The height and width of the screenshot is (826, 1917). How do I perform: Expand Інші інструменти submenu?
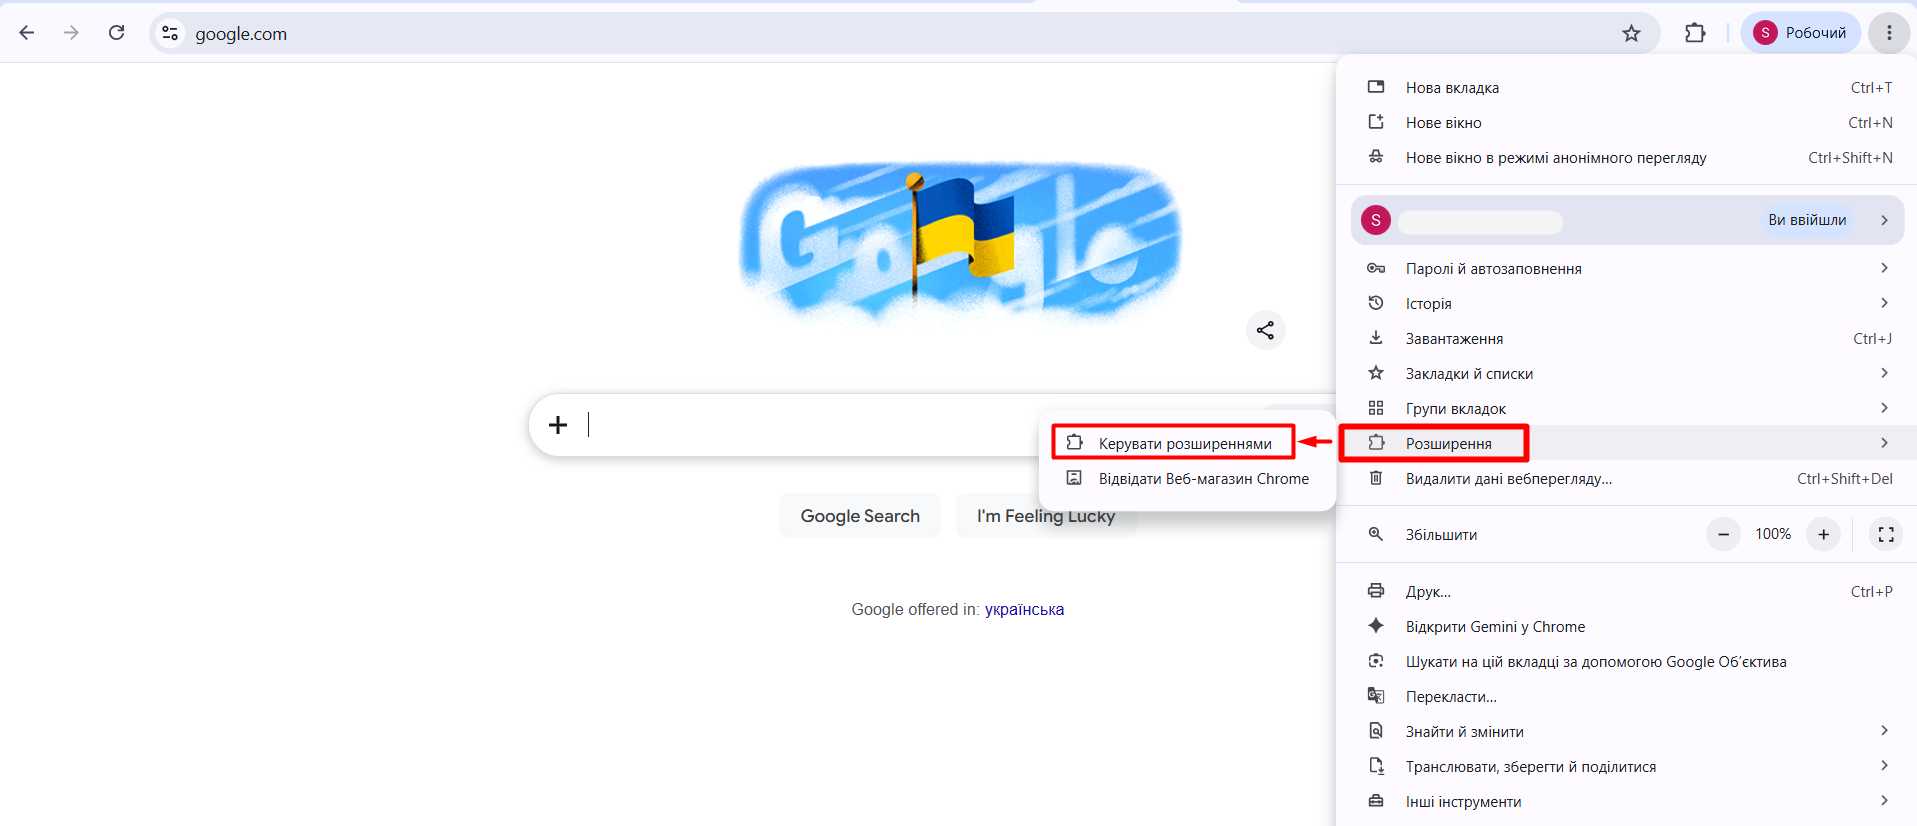[1627, 802]
